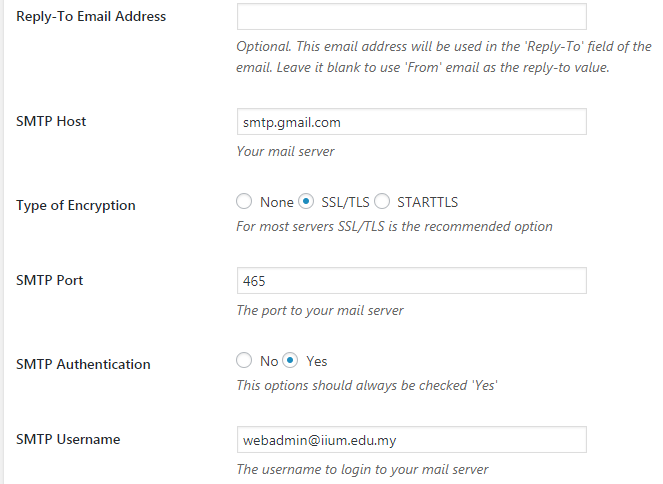Click the SMTP Username input field
The image size is (663, 484).
pos(411,440)
